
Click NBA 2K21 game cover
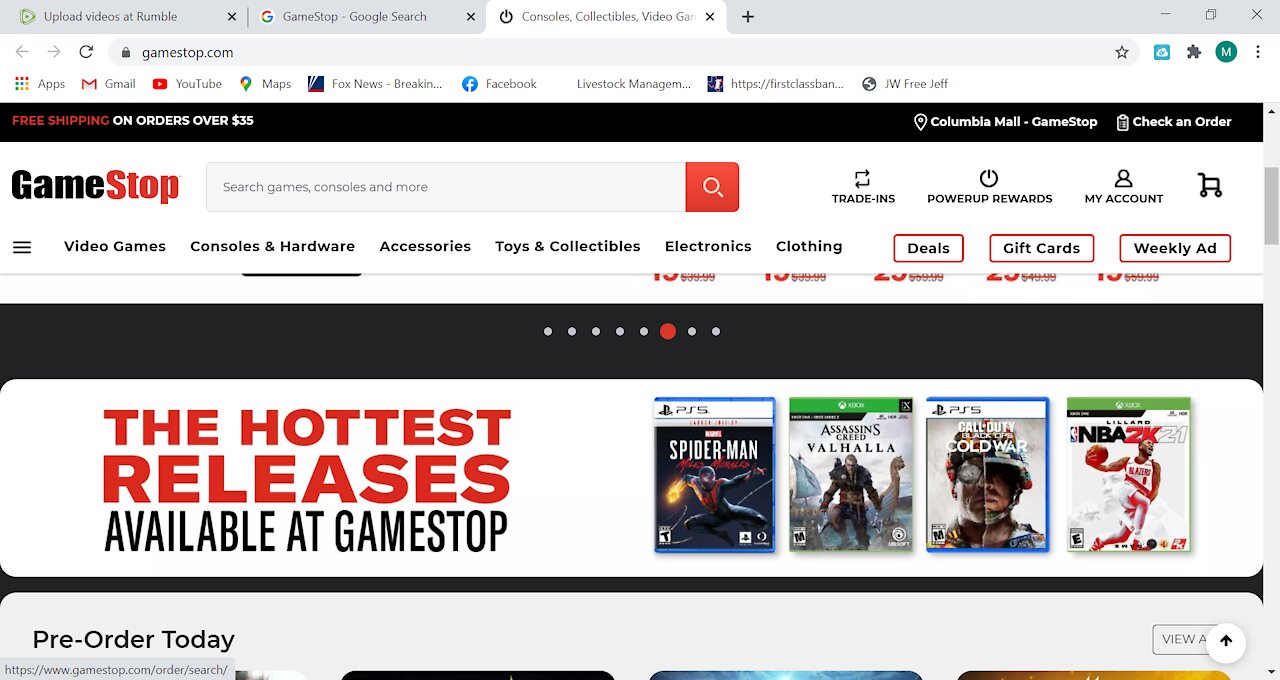click(1129, 475)
